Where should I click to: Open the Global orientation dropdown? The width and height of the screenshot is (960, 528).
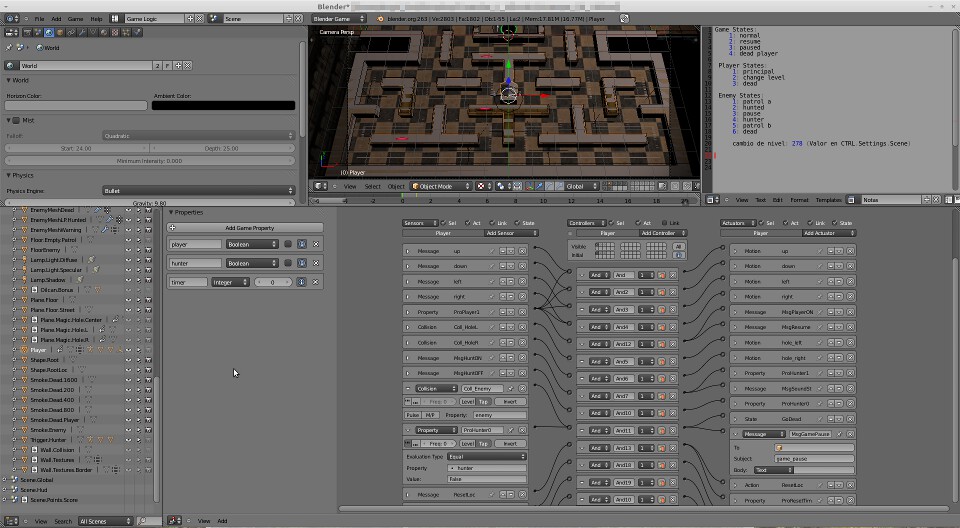point(580,186)
